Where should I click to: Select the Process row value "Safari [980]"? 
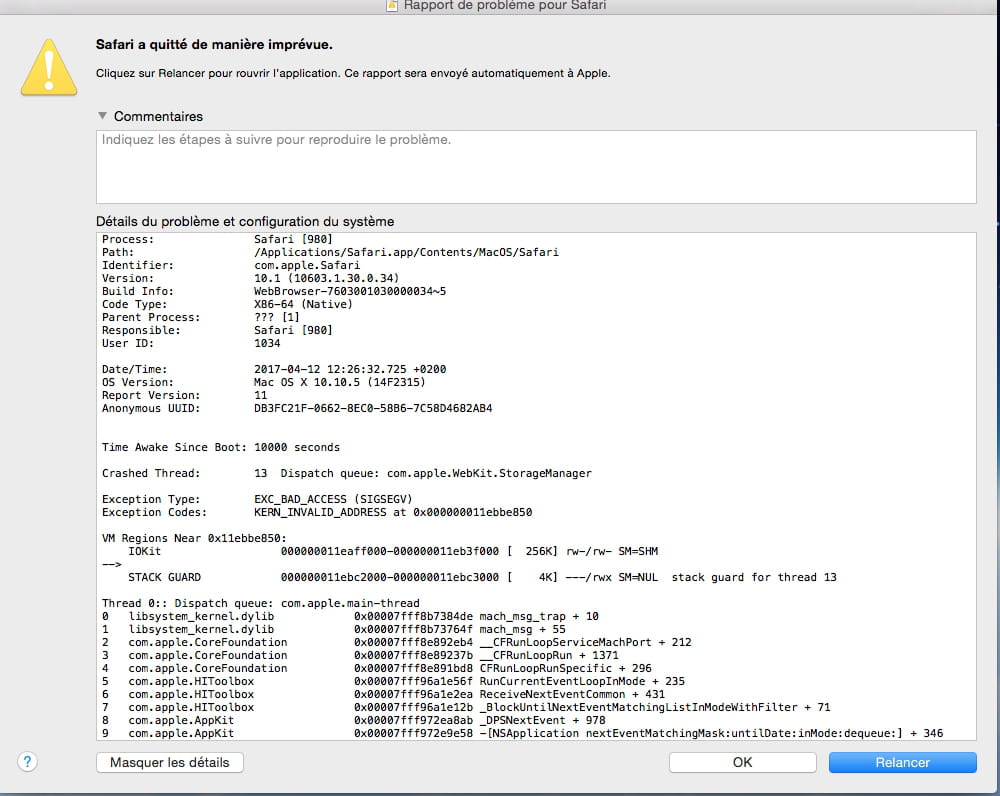click(293, 239)
